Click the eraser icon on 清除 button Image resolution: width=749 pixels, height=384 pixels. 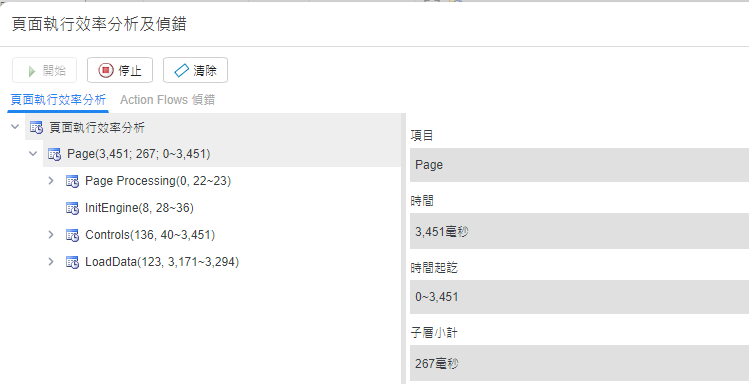click(x=182, y=71)
